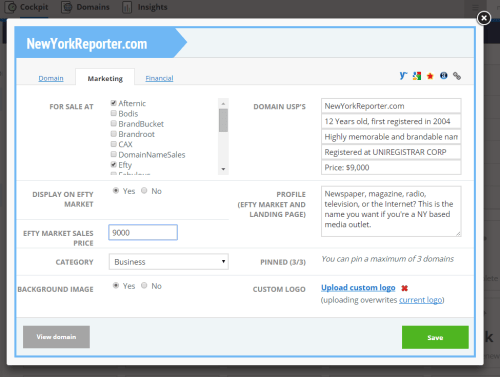This screenshot has height=377, width=500.
Task: Click the orange star favorite icon
Action: [x=430, y=76]
